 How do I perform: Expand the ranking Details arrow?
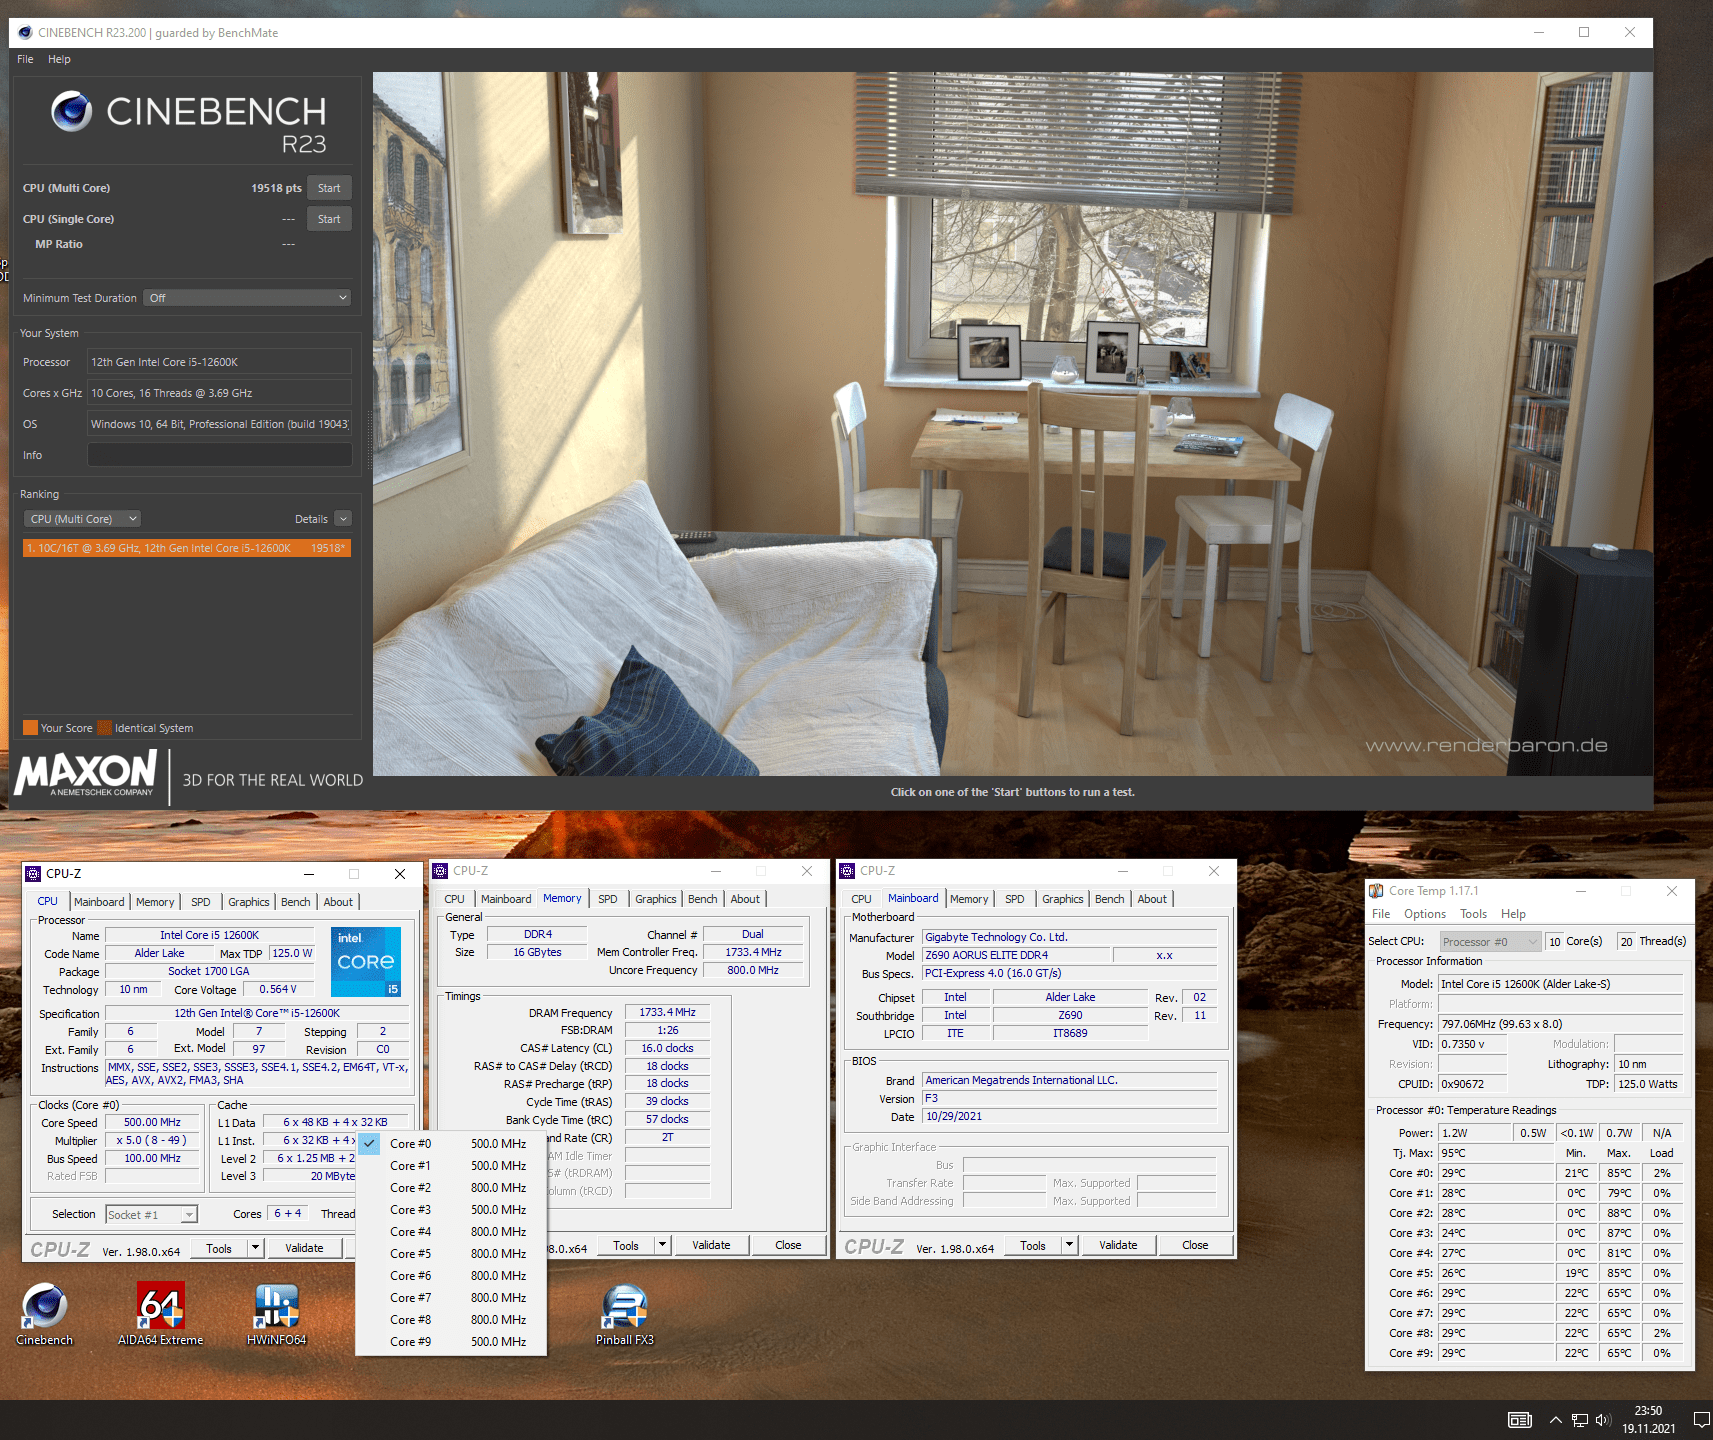pyautogui.click(x=343, y=519)
